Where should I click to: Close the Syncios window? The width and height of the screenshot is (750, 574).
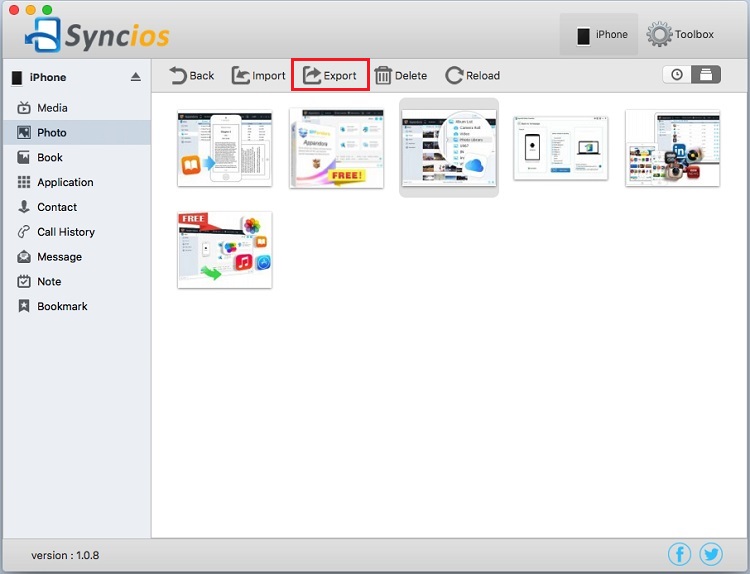click(14, 10)
